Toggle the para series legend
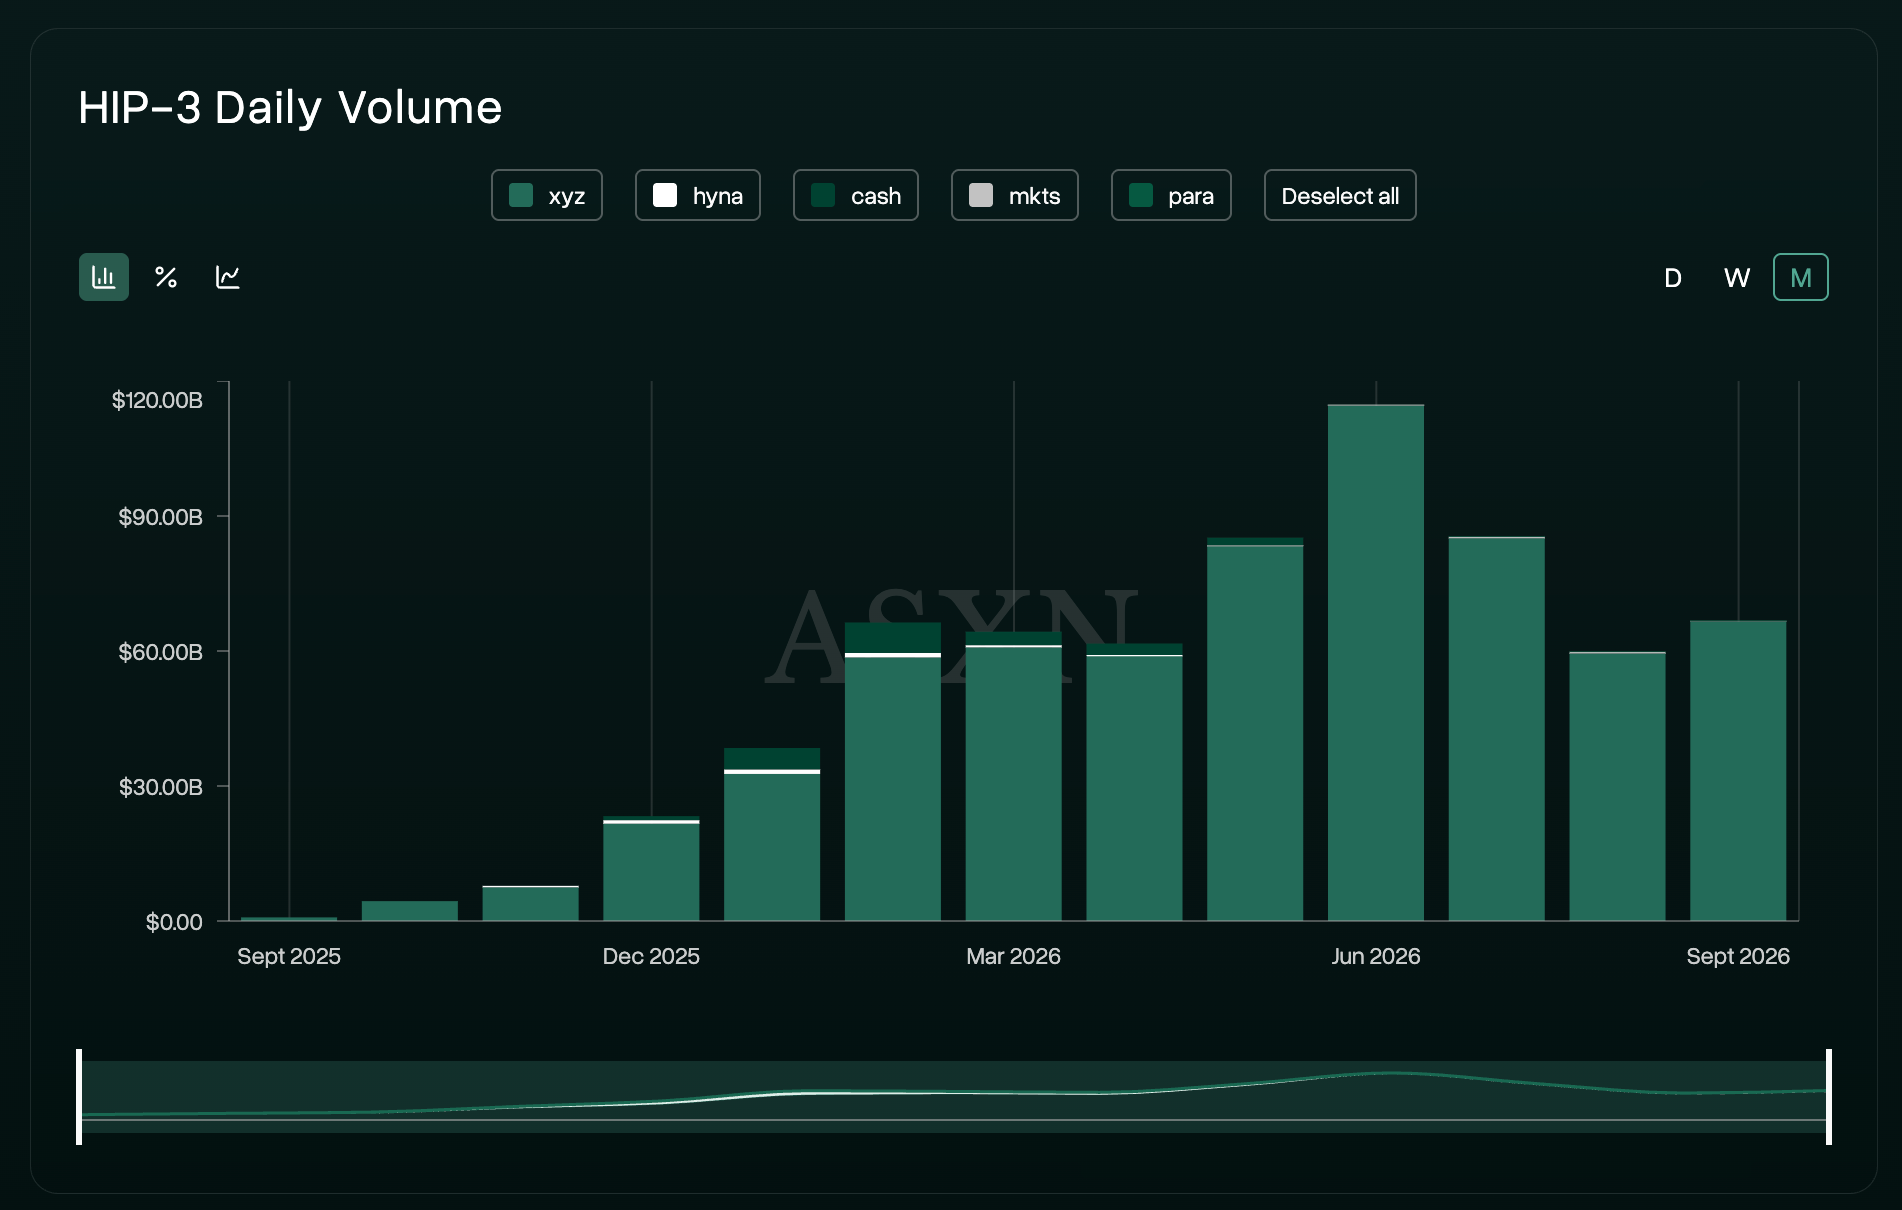Image resolution: width=1902 pixels, height=1210 pixels. [1171, 195]
